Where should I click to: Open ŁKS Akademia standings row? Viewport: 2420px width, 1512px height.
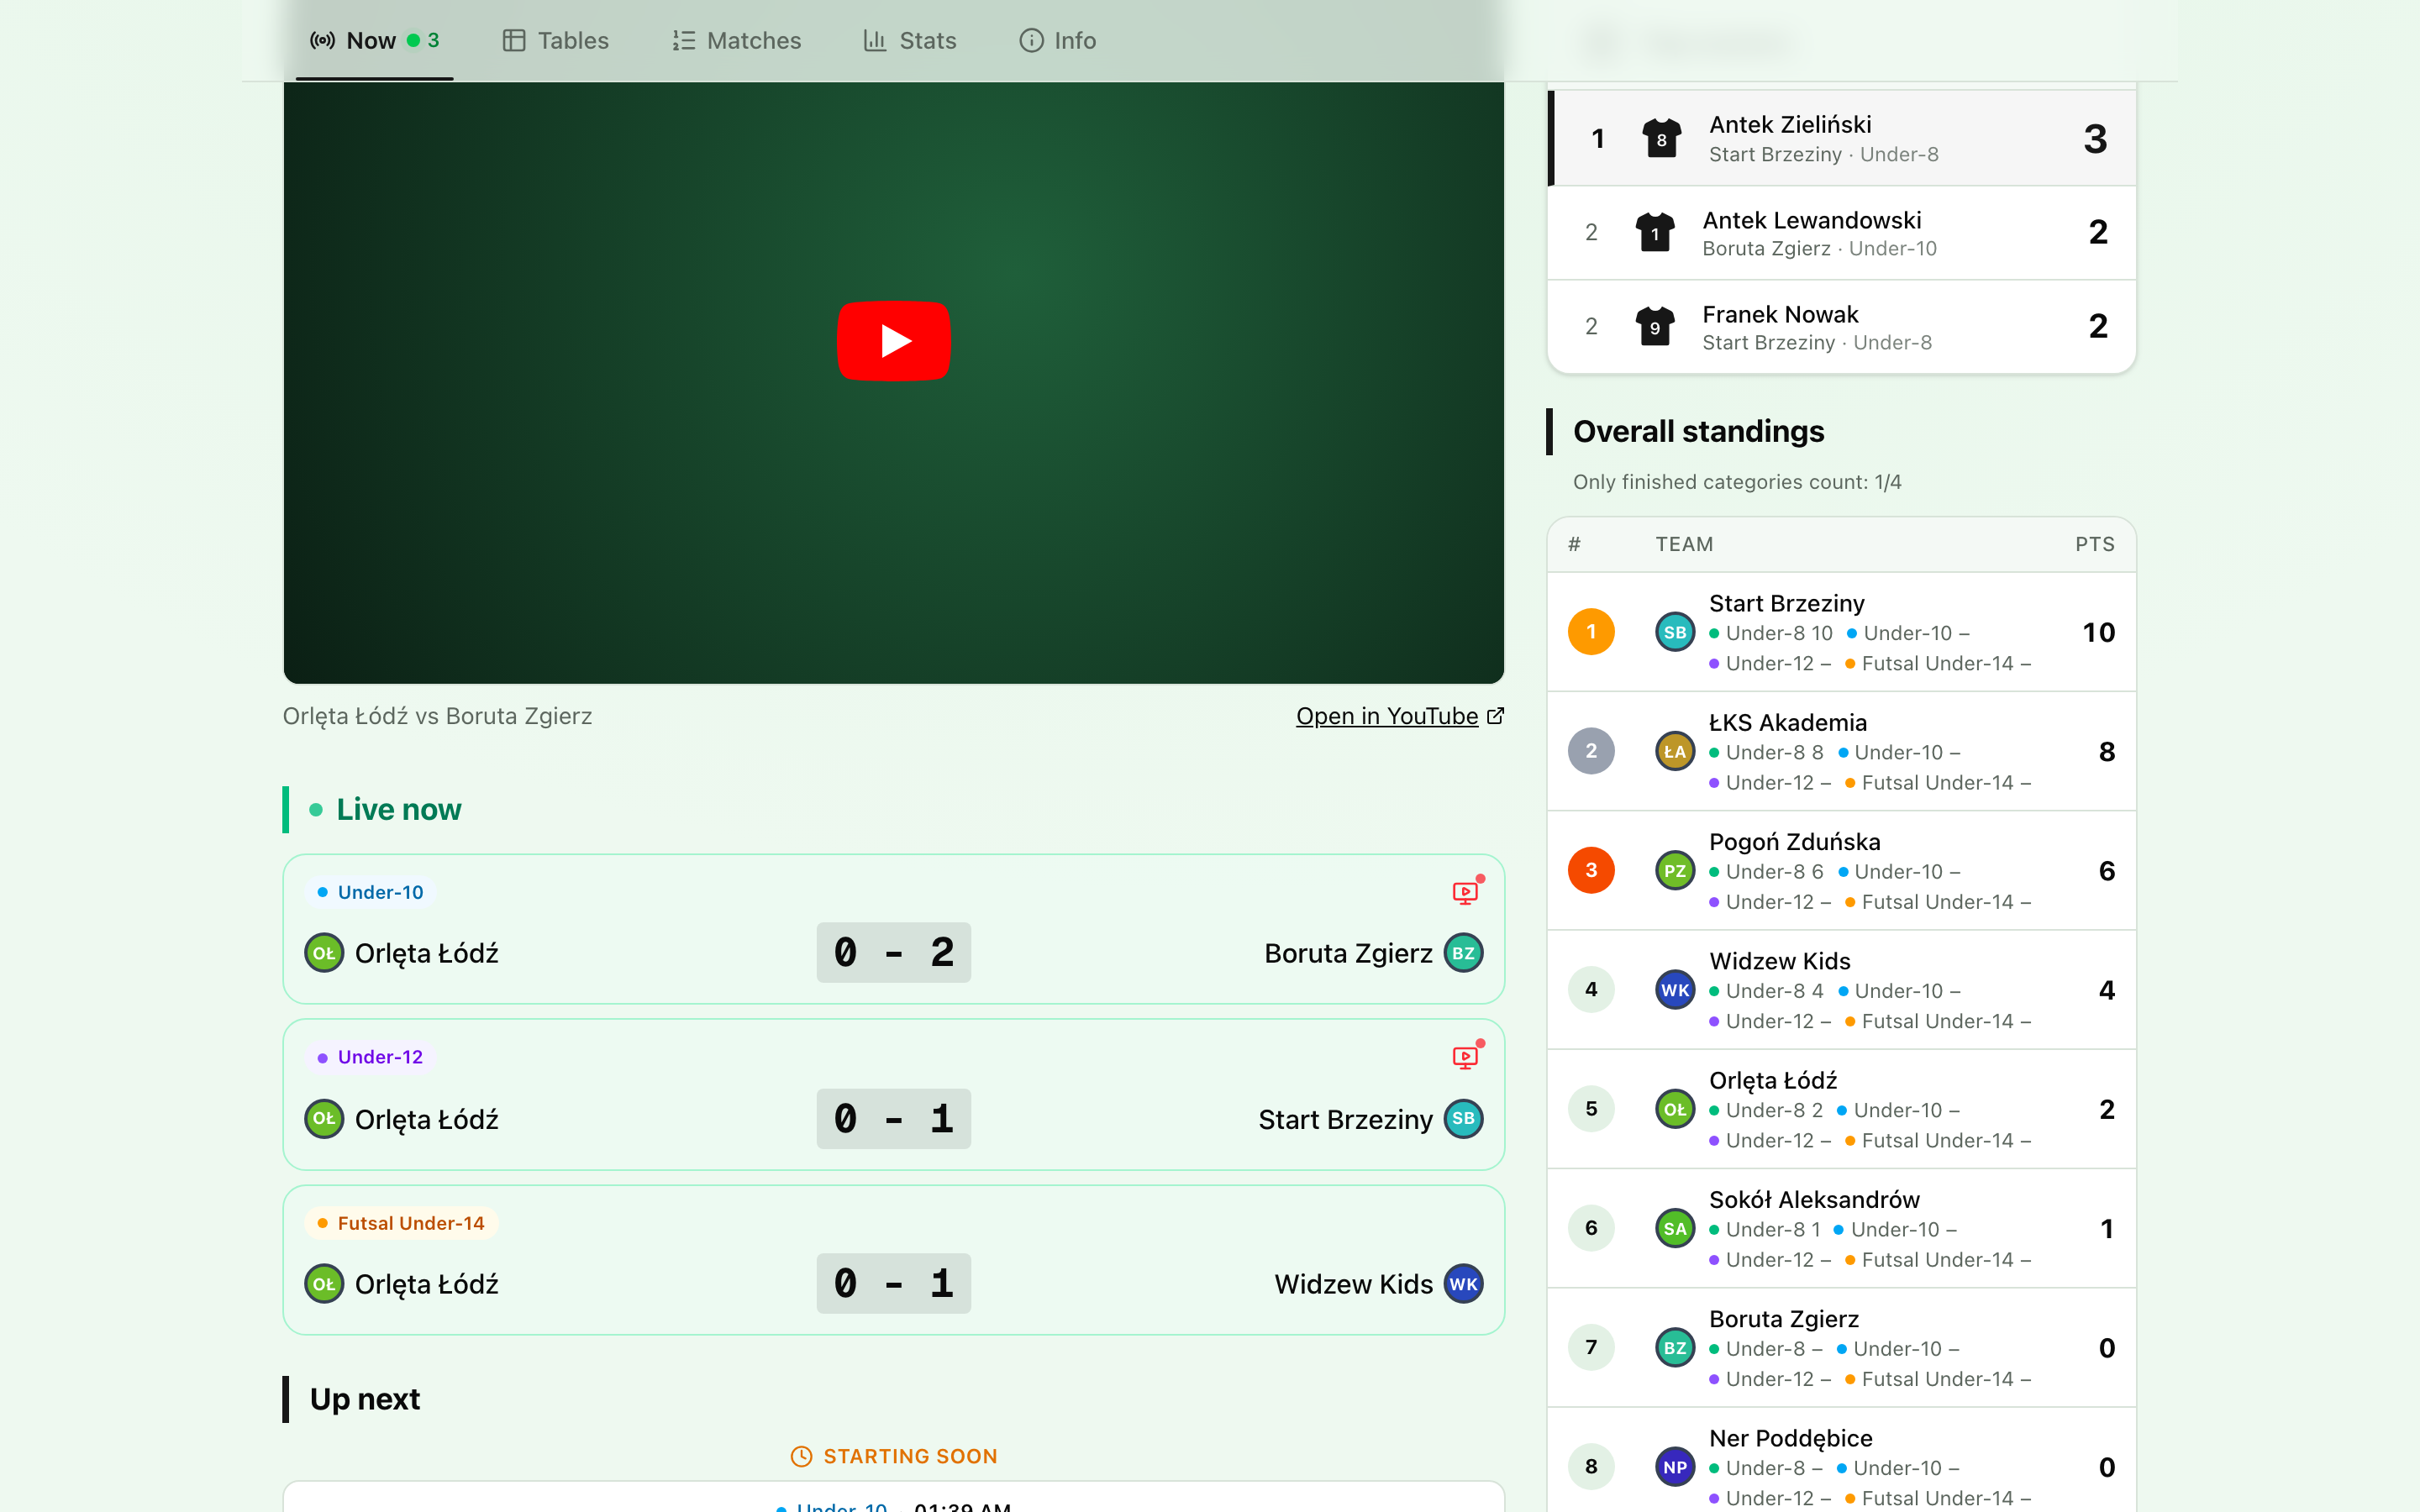1841,751
